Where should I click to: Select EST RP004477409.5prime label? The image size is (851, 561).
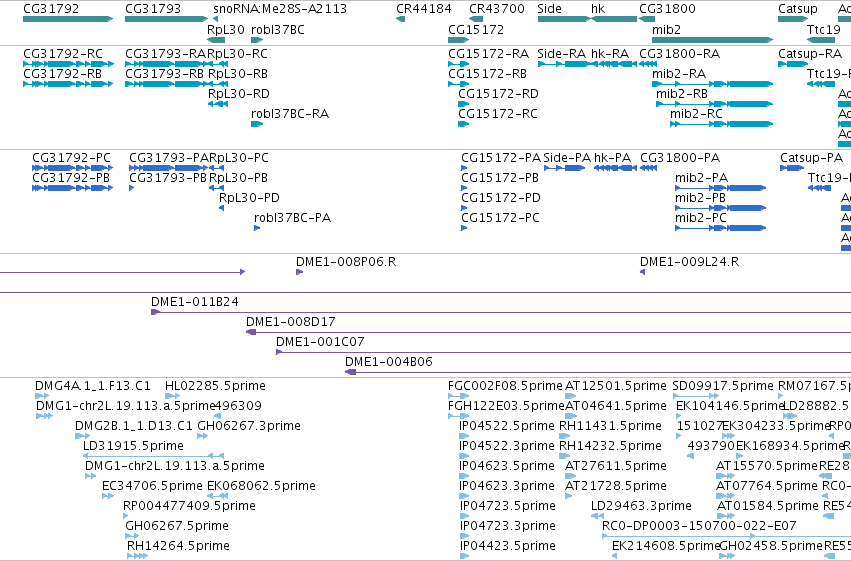(189, 506)
